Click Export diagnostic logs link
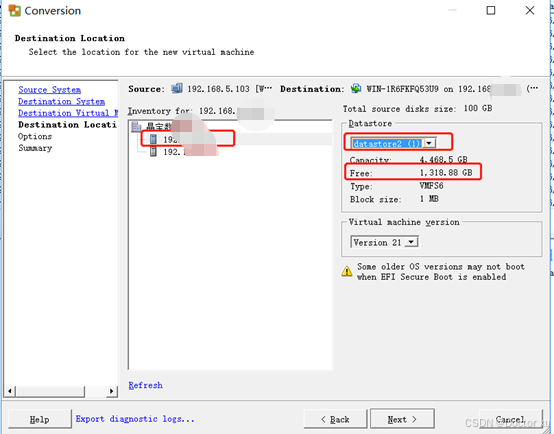The width and height of the screenshot is (554, 434). (x=135, y=419)
